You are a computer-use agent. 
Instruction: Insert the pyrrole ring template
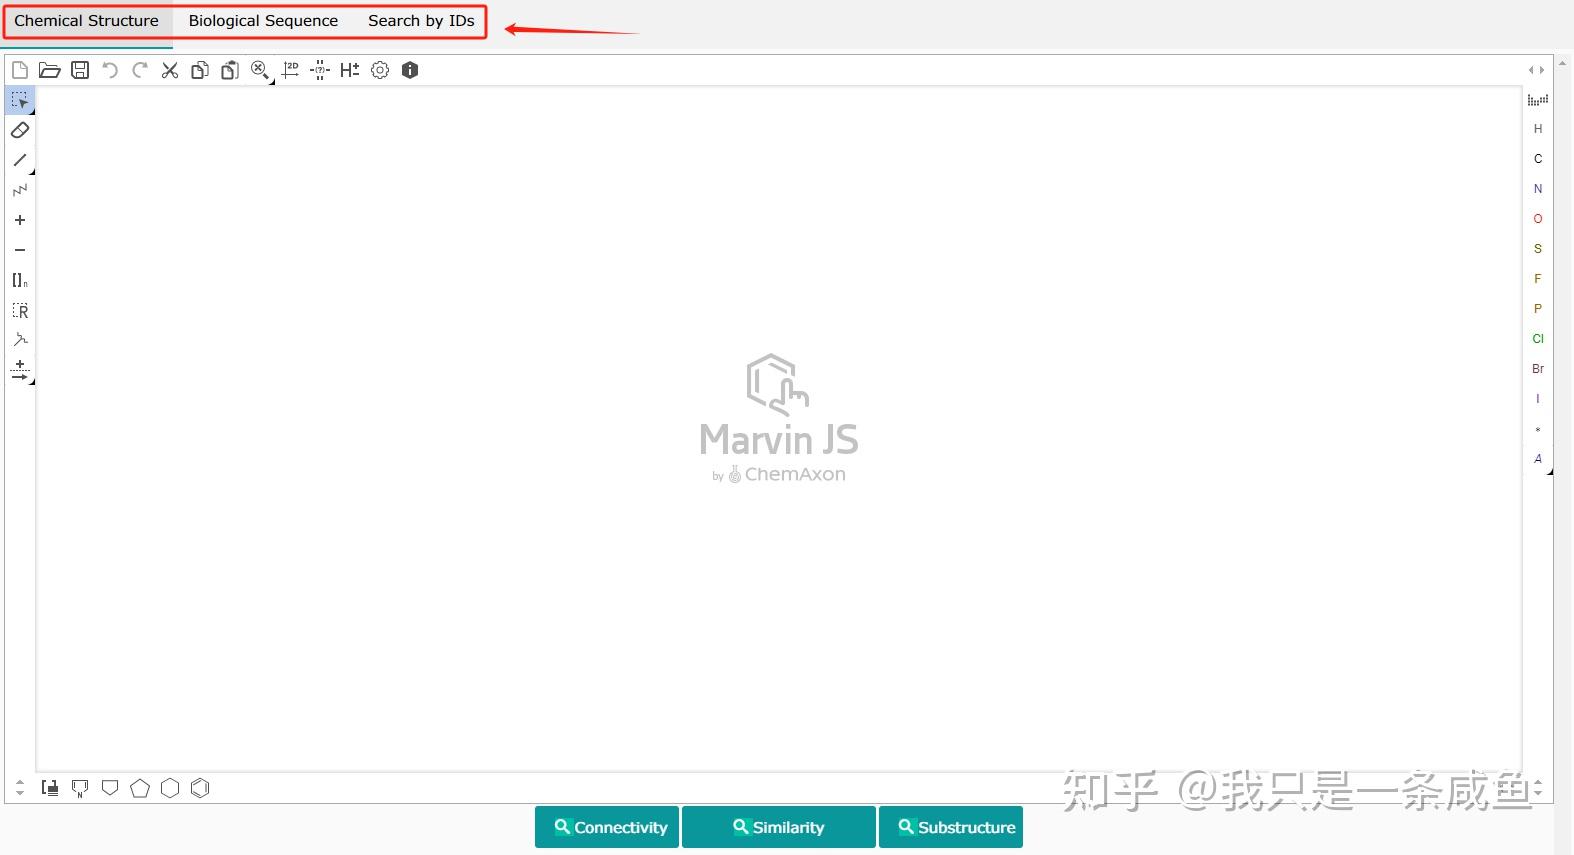(80, 788)
